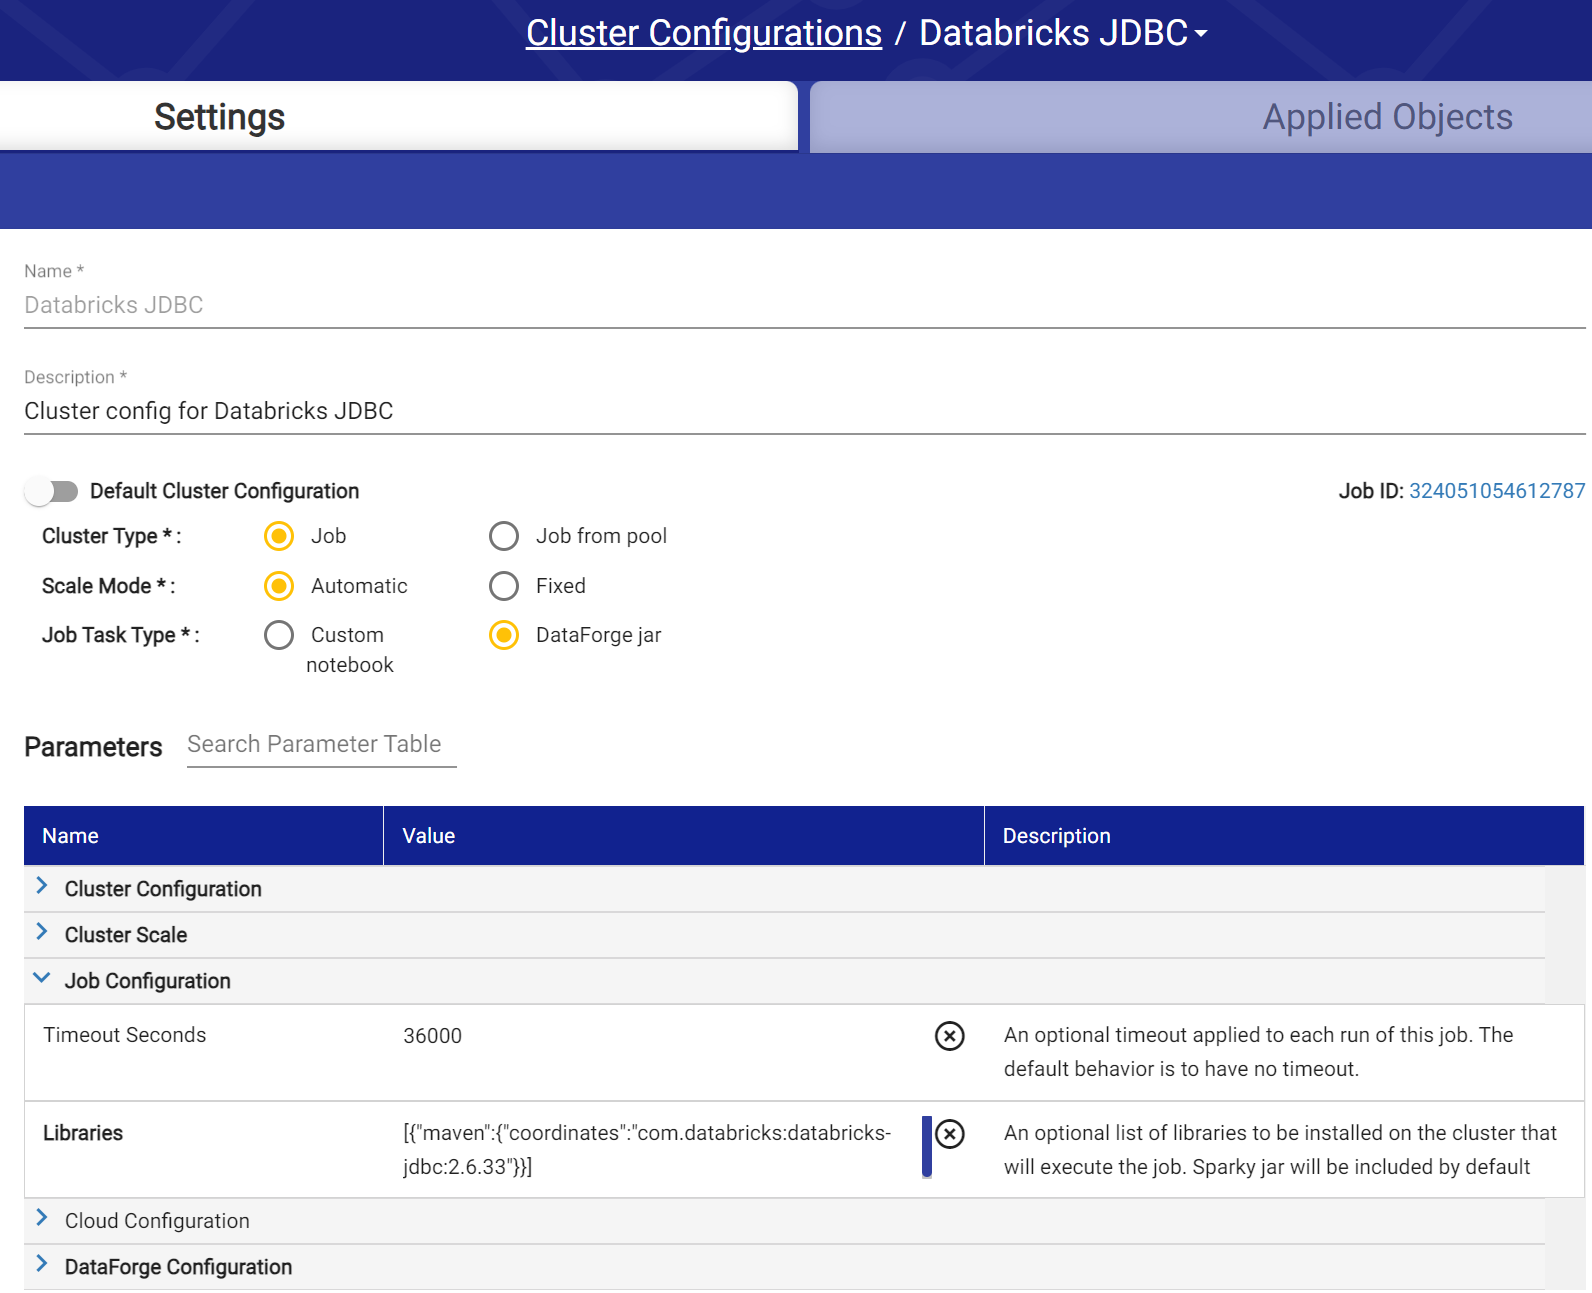Viewport: 1592px width, 1293px height.
Task: Clear the Libraries parameter value
Action: (949, 1134)
